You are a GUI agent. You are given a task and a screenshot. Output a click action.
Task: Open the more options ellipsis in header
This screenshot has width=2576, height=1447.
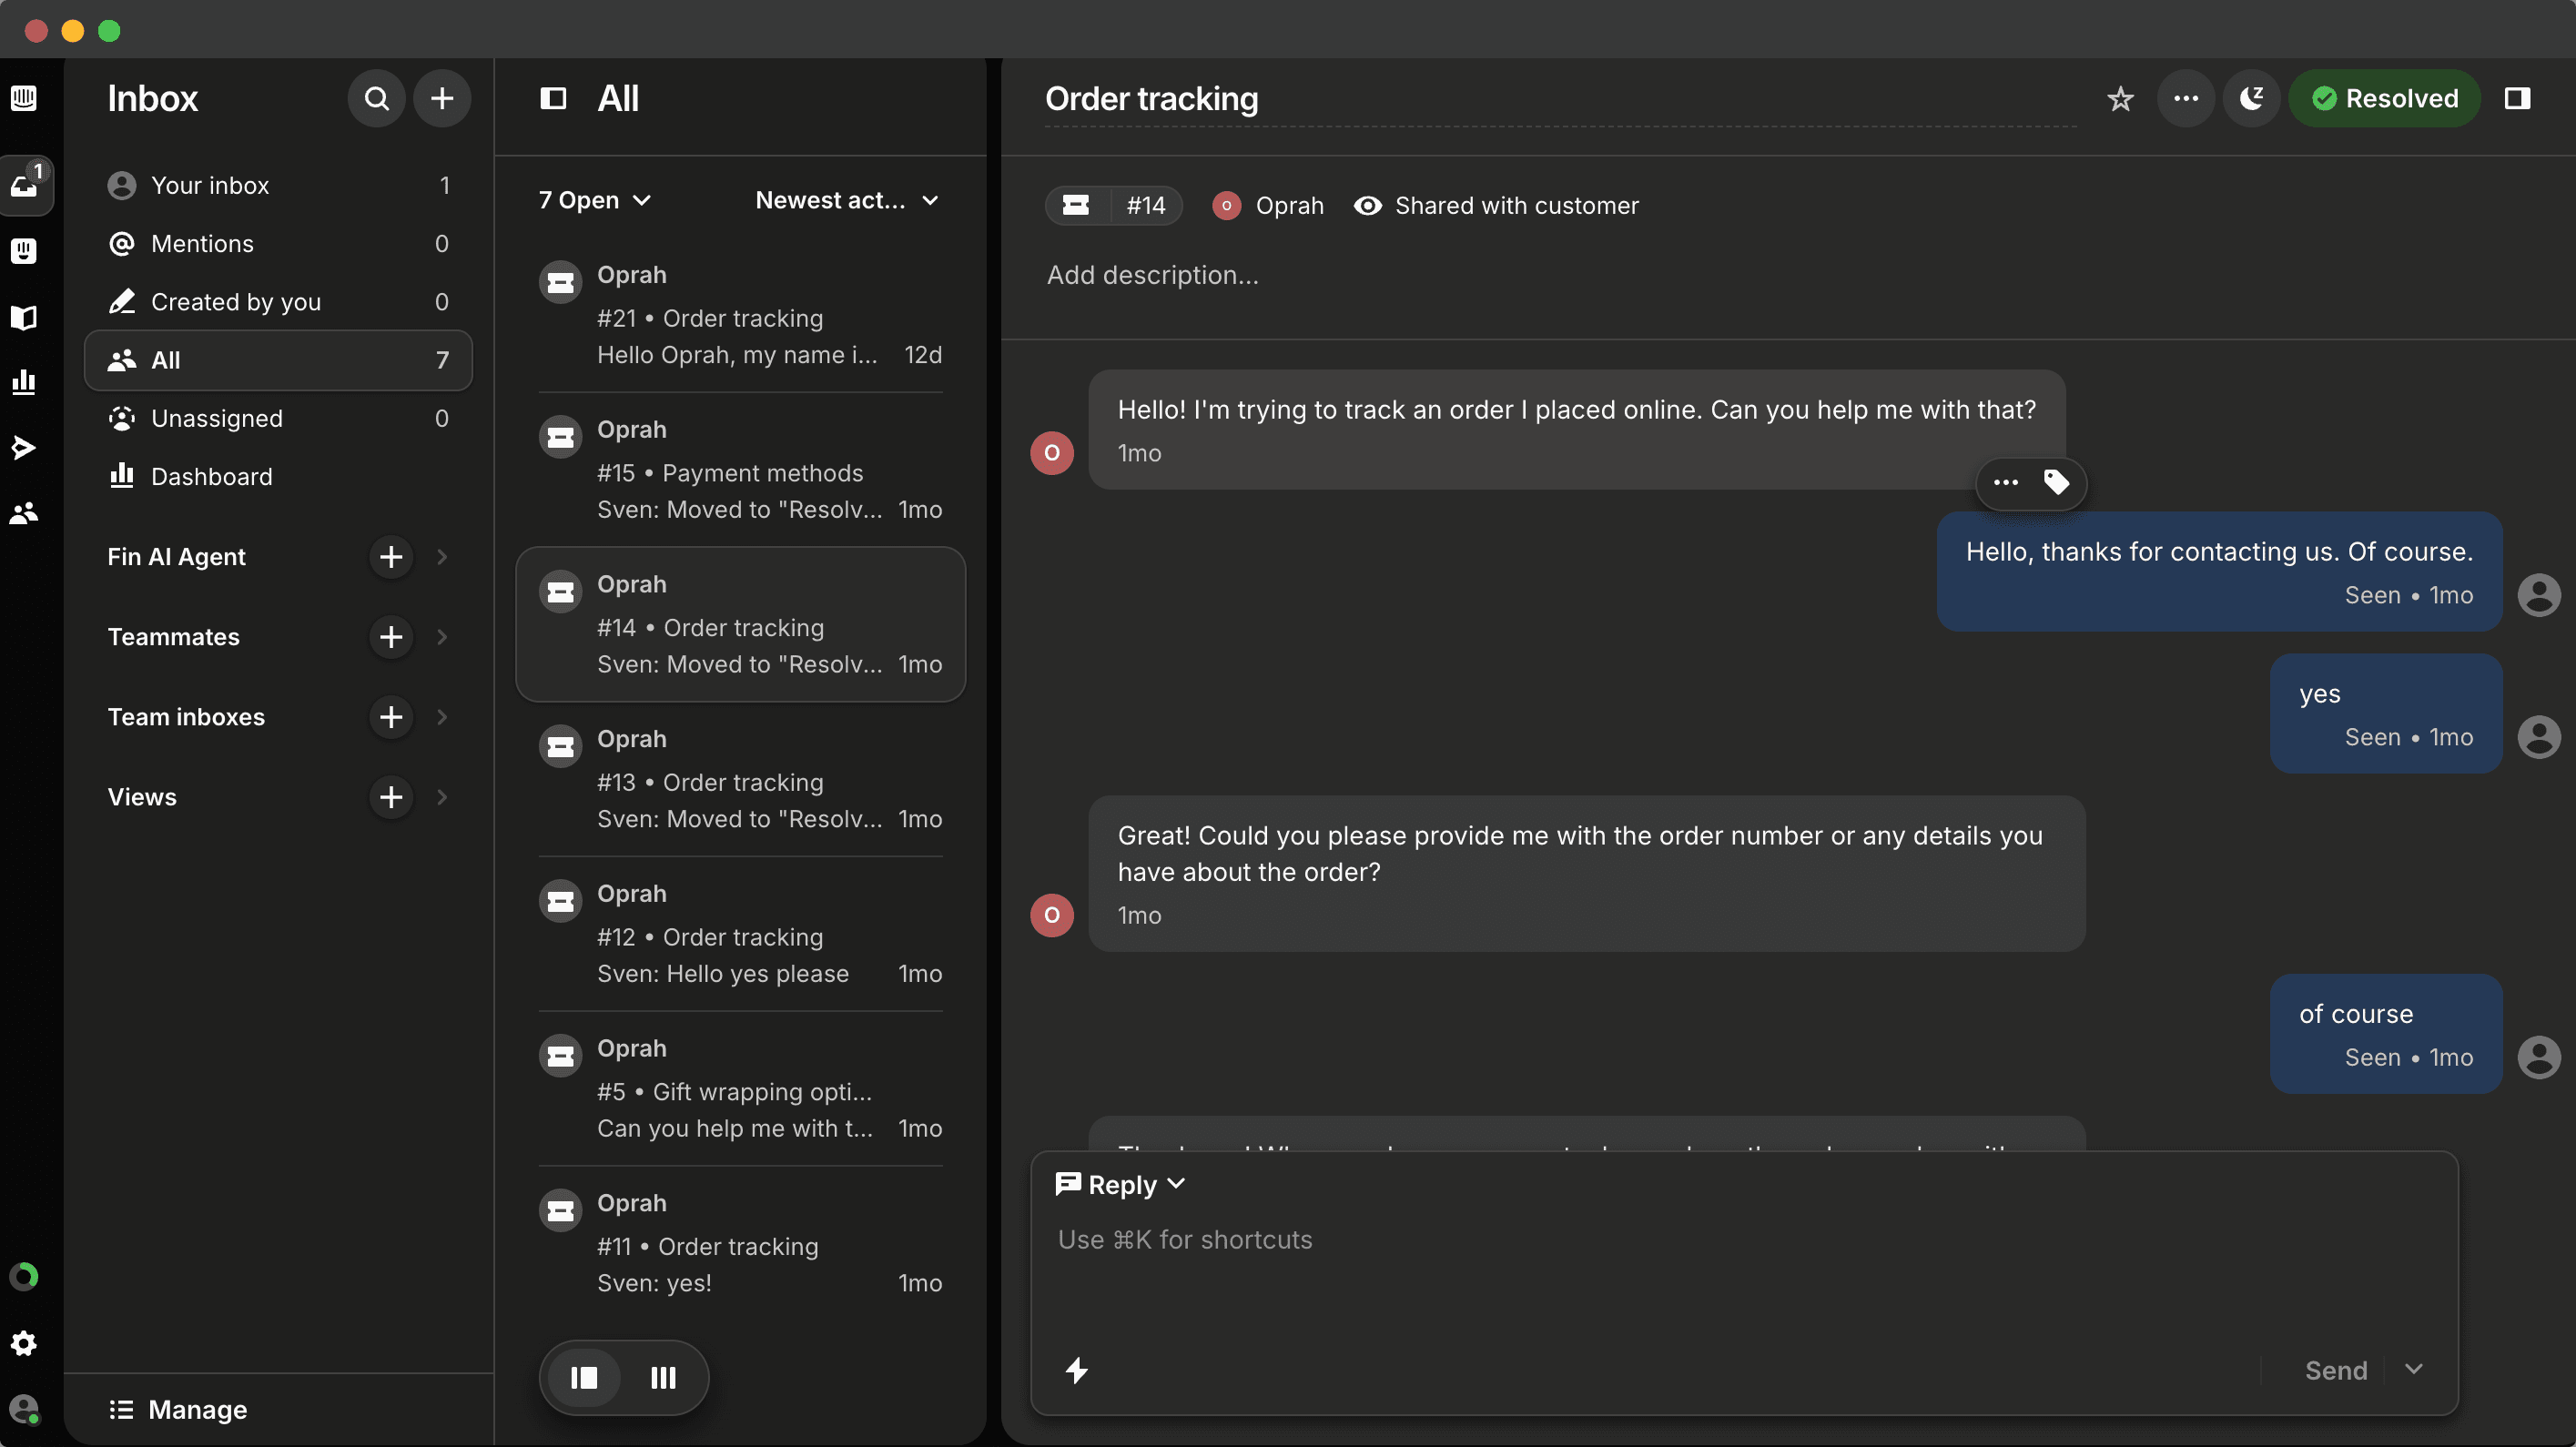[2186, 98]
